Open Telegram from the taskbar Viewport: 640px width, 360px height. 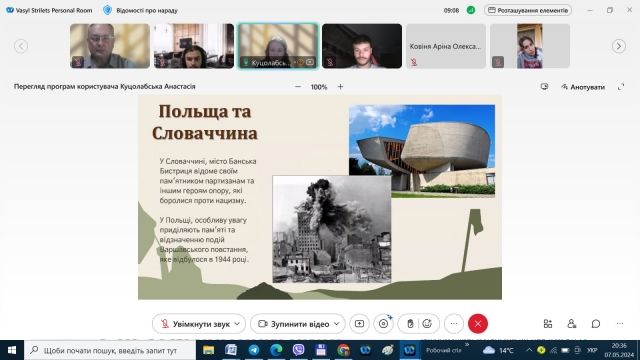pyautogui.click(x=253, y=350)
